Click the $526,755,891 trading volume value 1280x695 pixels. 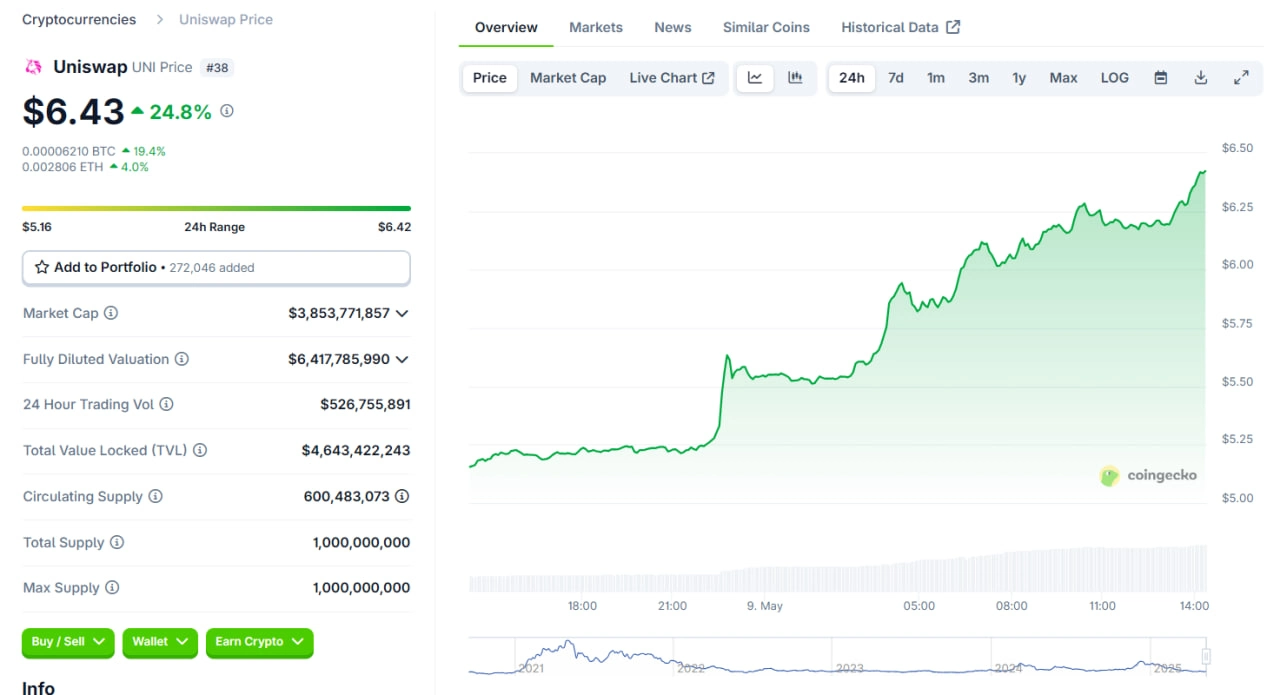(x=365, y=404)
